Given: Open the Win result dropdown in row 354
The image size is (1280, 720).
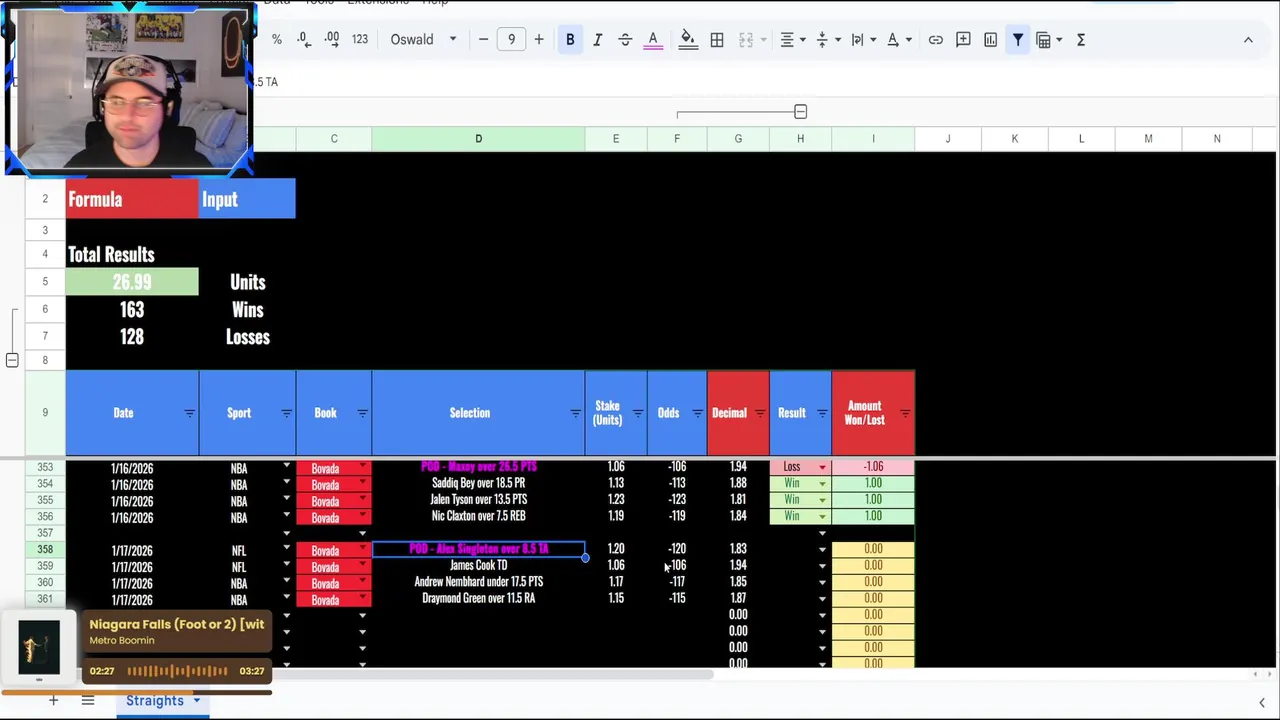Looking at the screenshot, I should click(822, 483).
